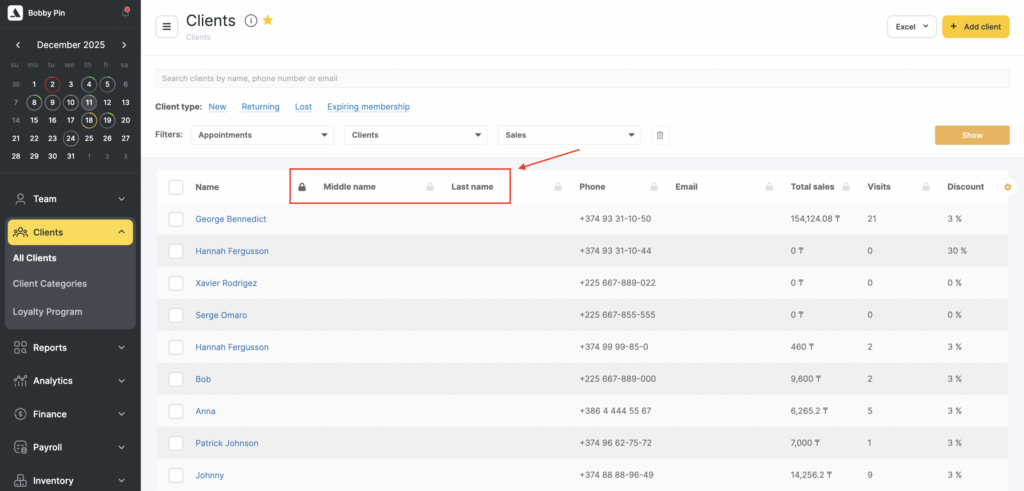Image resolution: width=1024 pixels, height=491 pixels.
Task: Toggle the select-all checkbox in table header
Action: tap(176, 187)
